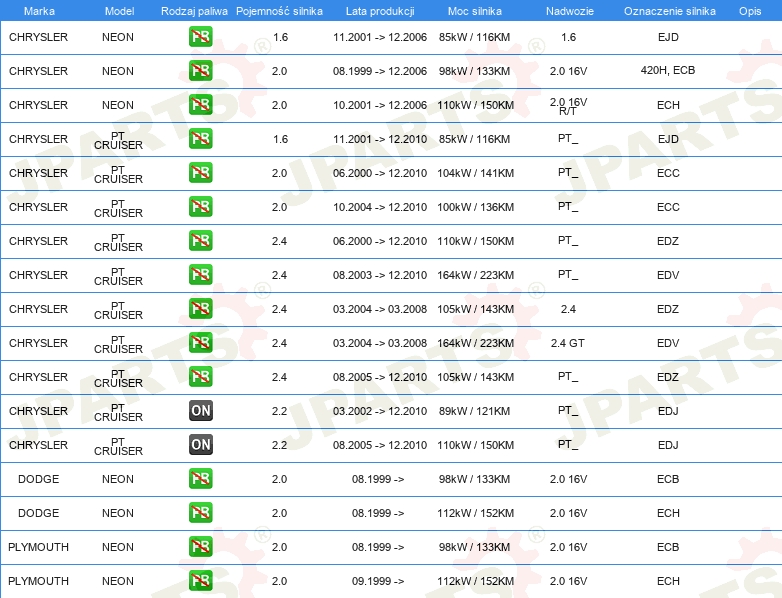Click the Nadwozie column header

[570, 11]
